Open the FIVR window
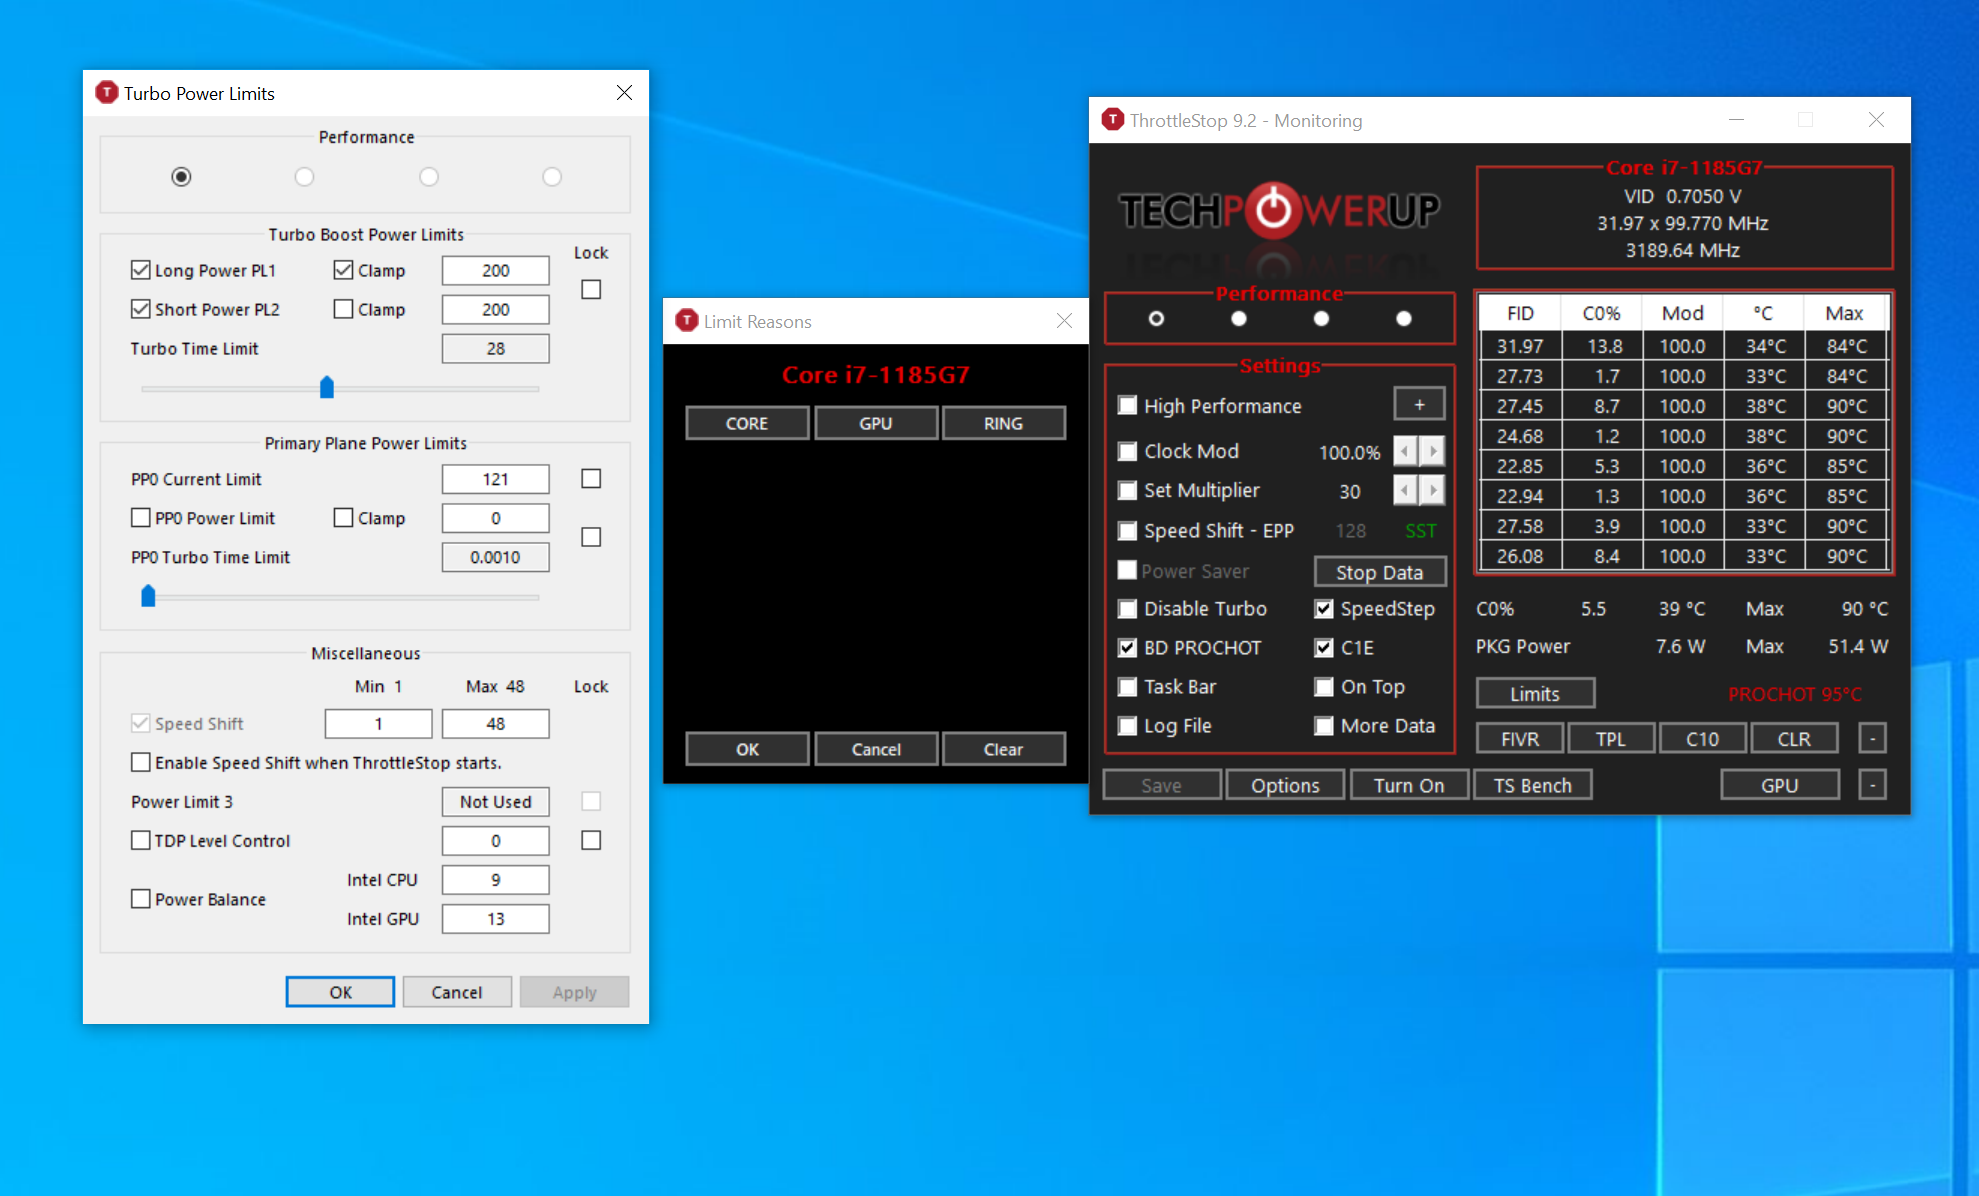 (x=1519, y=738)
